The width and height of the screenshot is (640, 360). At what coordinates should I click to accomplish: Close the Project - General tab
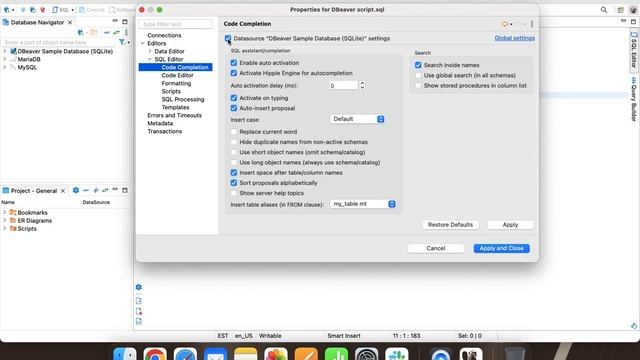[x=63, y=191]
